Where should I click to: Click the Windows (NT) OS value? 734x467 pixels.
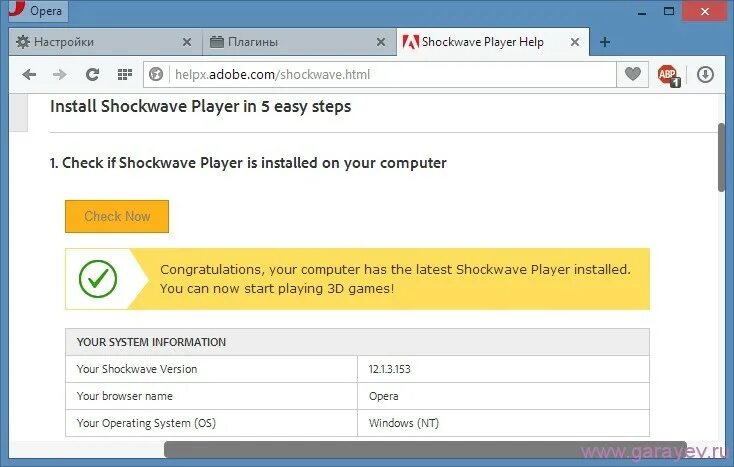point(404,423)
